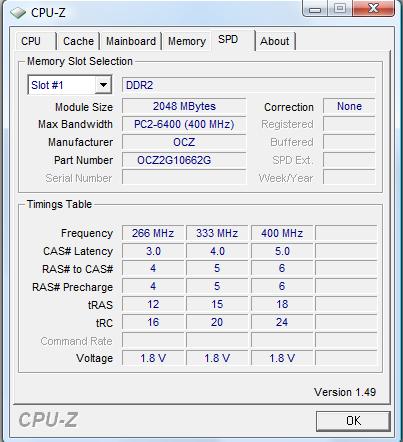
Task: Open the About tab
Action: point(275,41)
